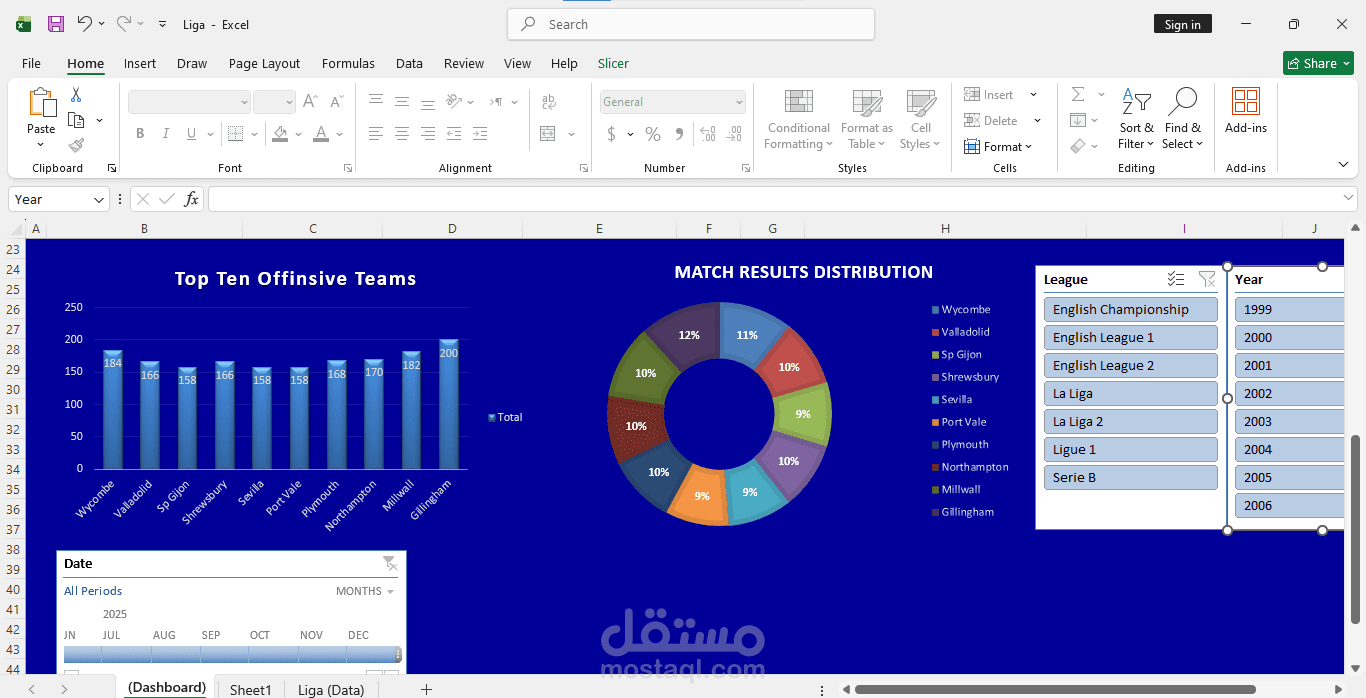This screenshot has width=1366, height=698.
Task: Open Find & Select menu
Action: pyautogui.click(x=1182, y=120)
